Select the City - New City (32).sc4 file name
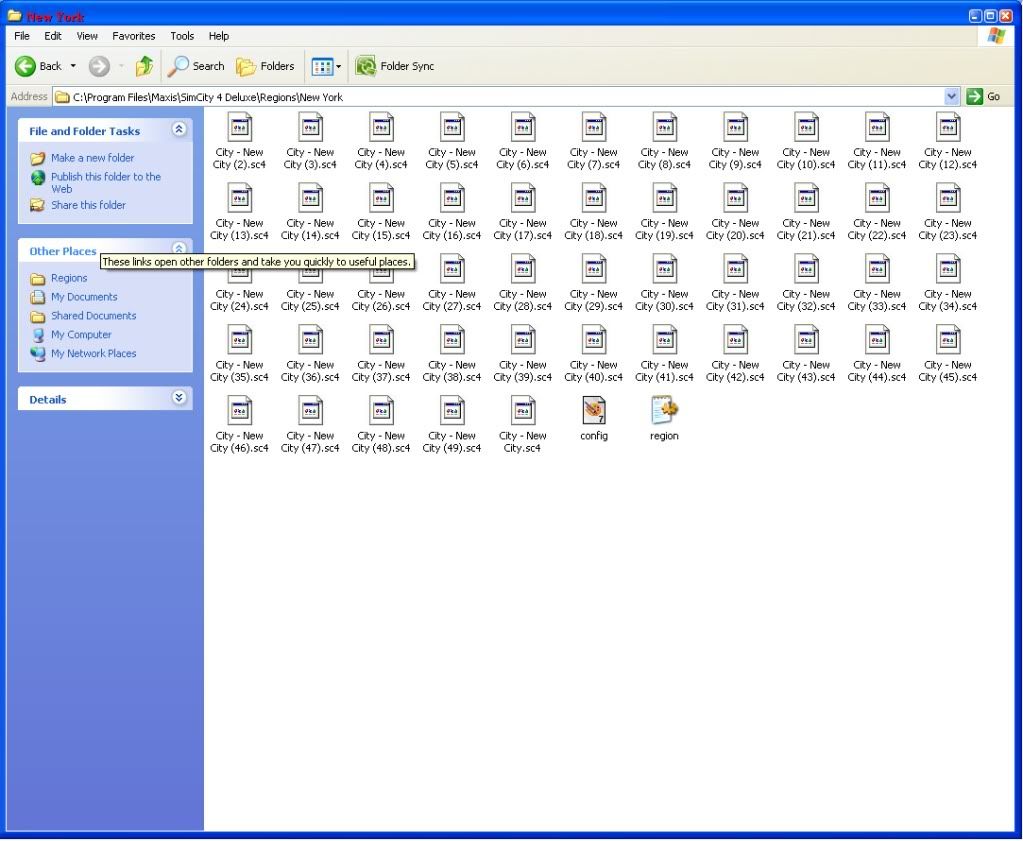 [806, 300]
